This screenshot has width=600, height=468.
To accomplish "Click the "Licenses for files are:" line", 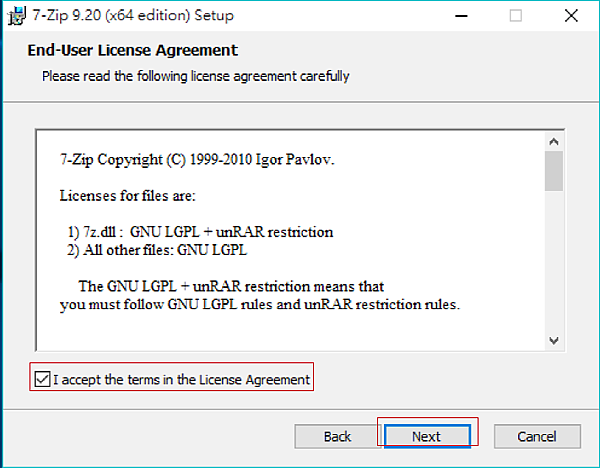I will click(x=127, y=196).
